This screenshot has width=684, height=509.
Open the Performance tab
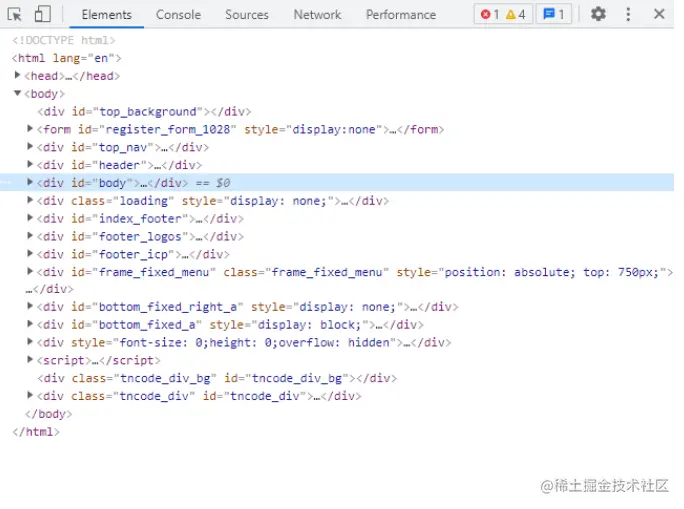(x=401, y=15)
